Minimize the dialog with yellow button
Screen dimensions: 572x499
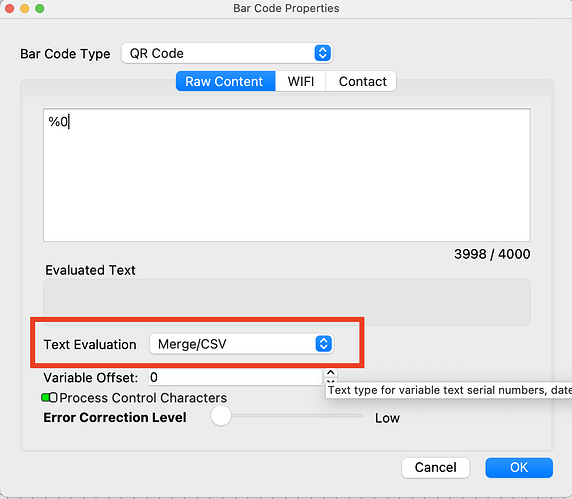[24, 8]
